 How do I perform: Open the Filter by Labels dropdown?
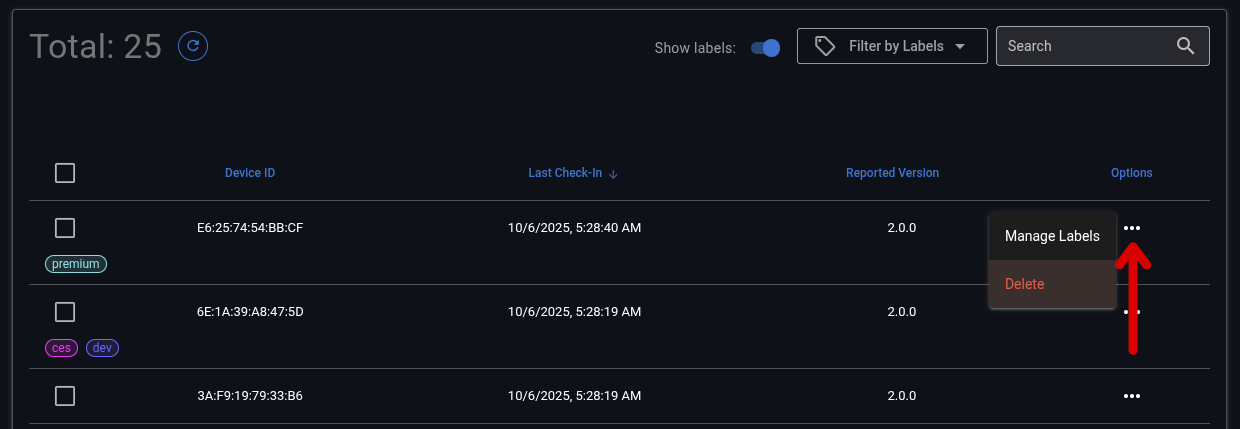pos(892,46)
